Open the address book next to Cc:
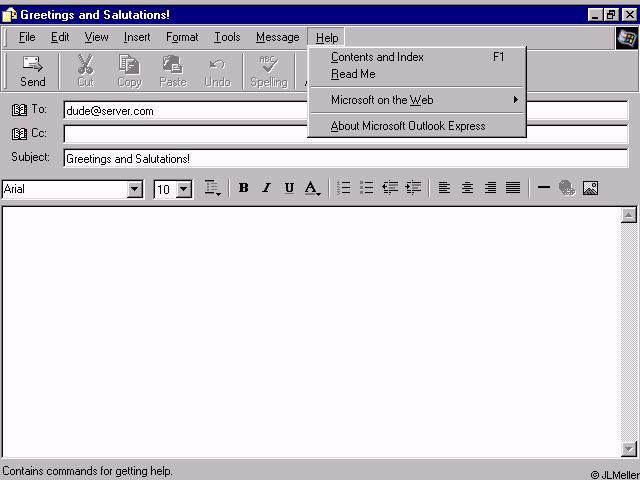The height and width of the screenshot is (480, 640). [x=19, y=133]
